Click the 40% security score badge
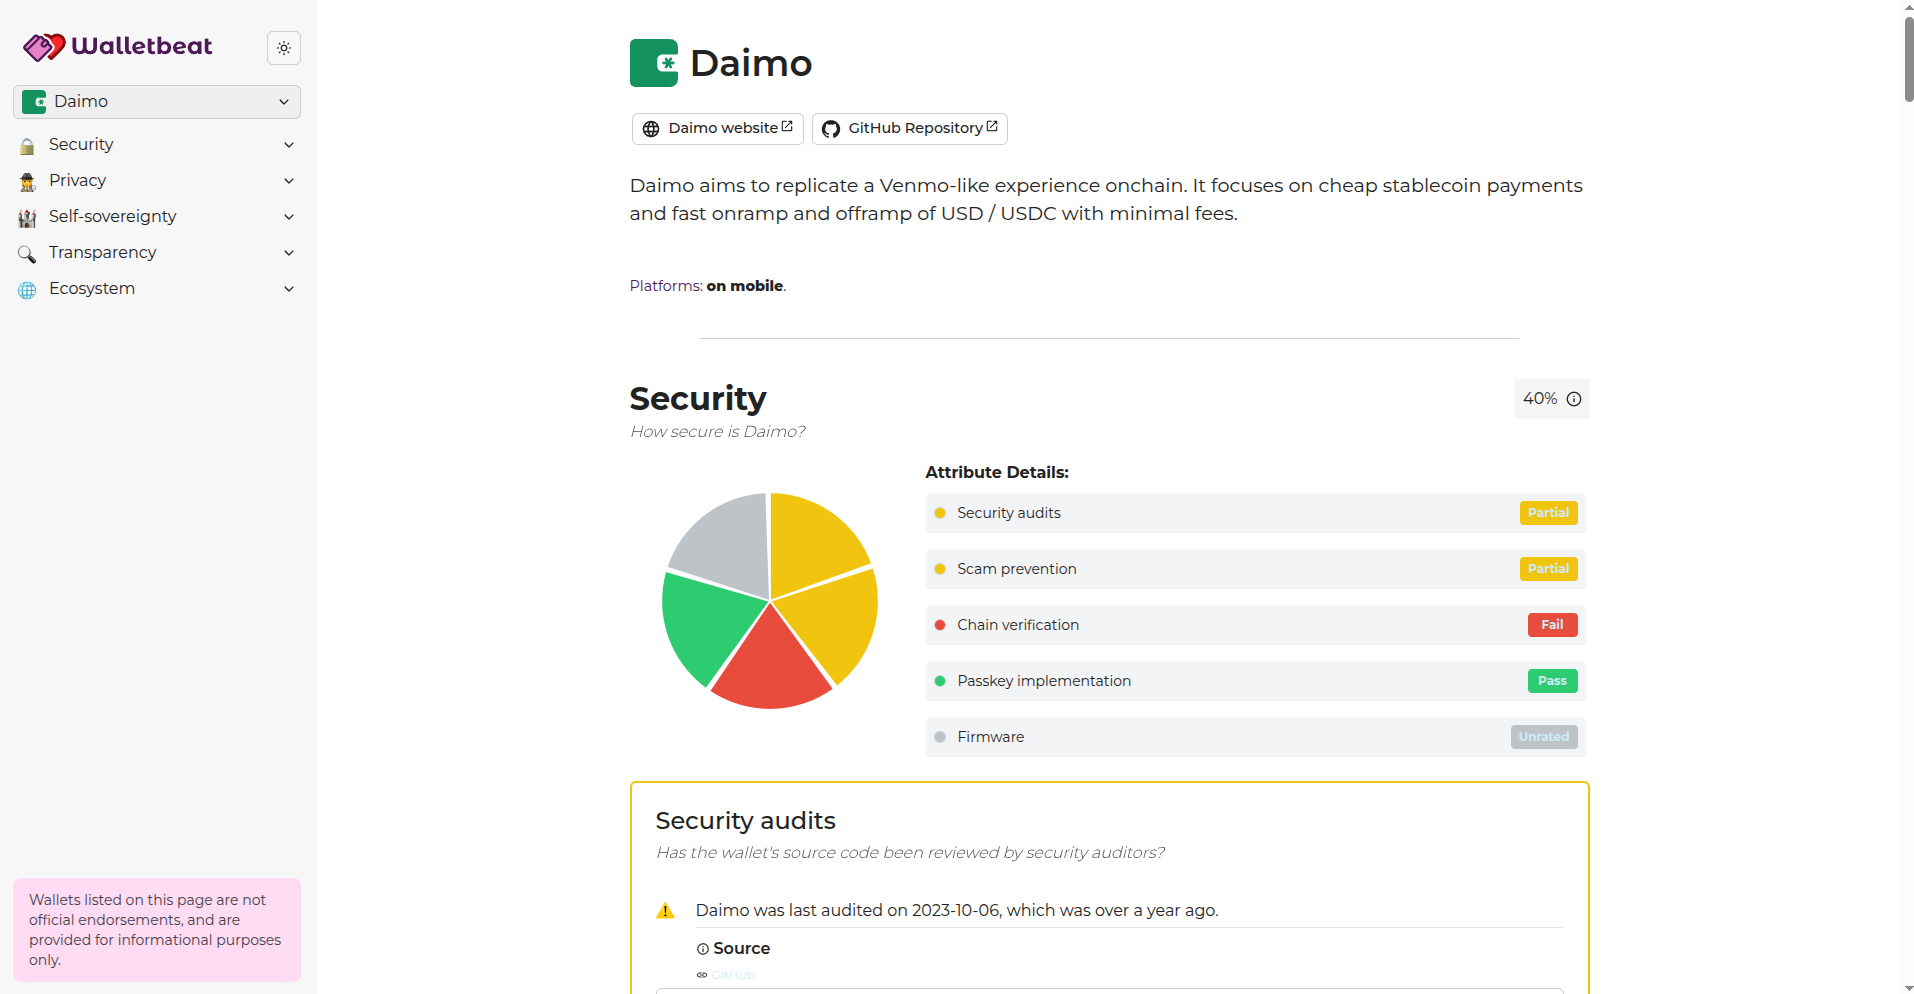The image size is (1914, 994). click(x=1552, y=399)
